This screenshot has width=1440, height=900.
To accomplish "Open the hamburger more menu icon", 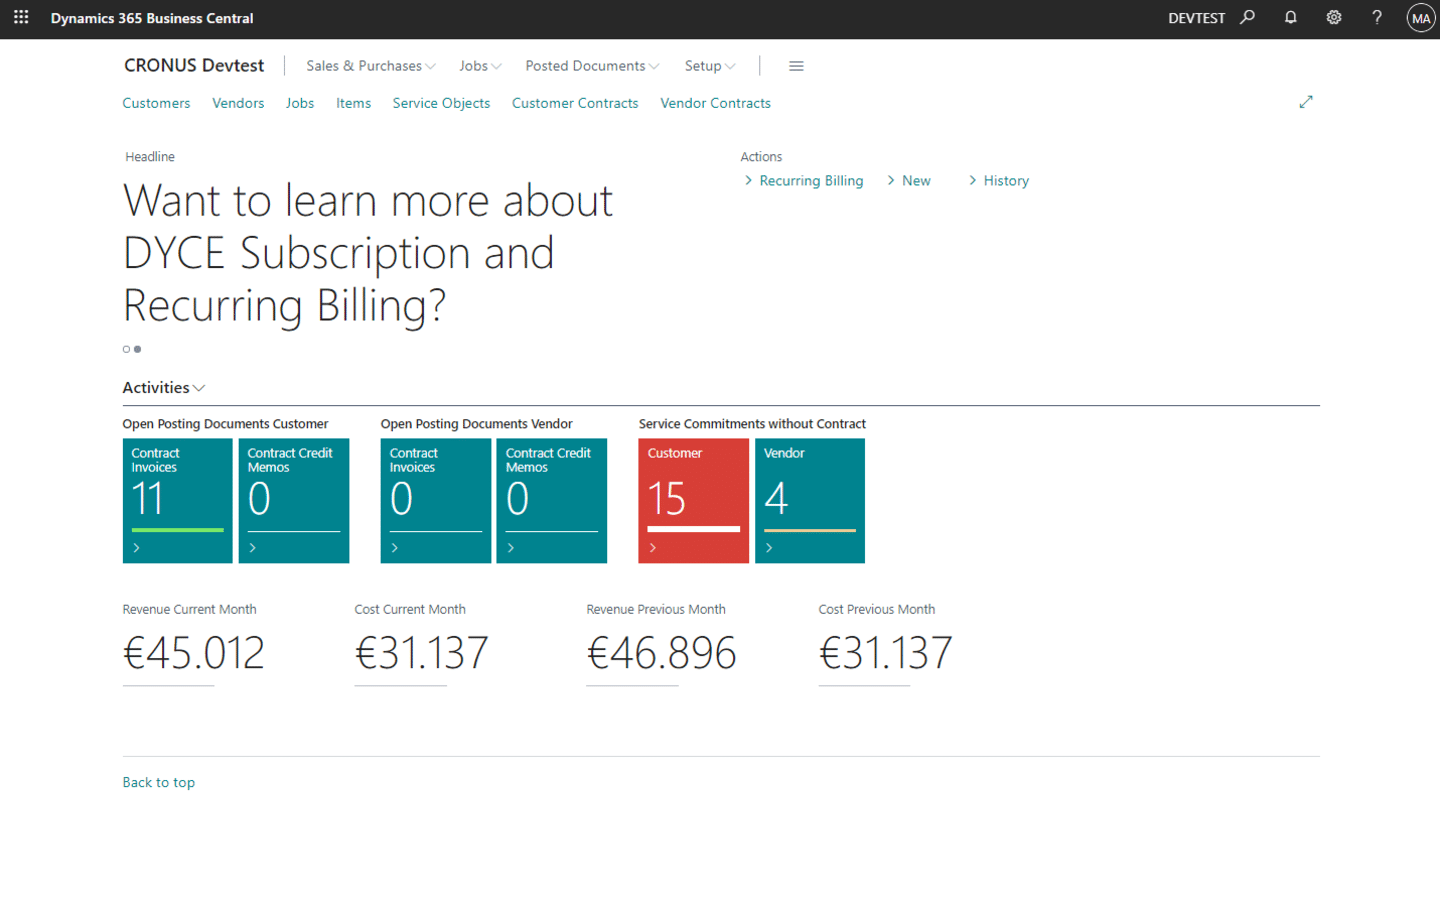I will 796,66.
